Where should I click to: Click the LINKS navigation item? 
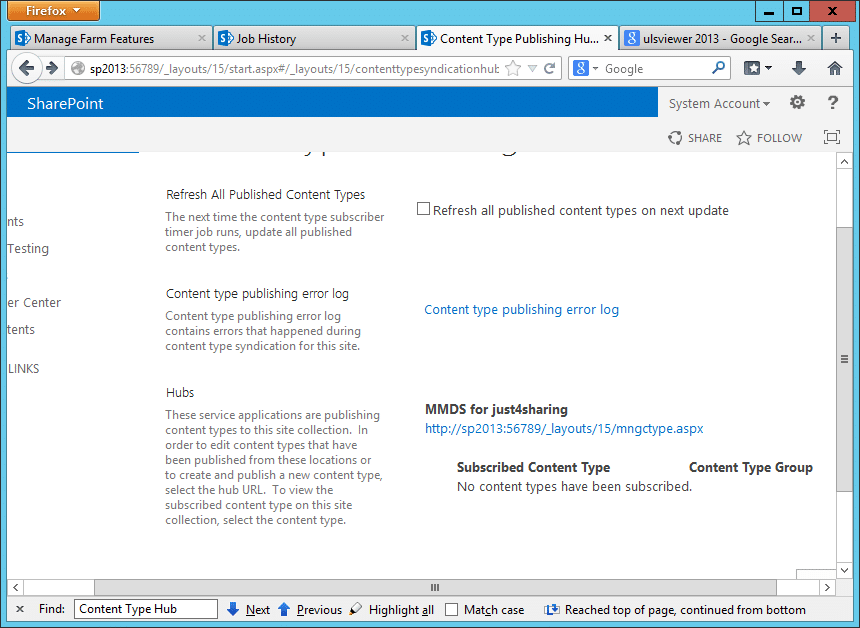[x=24, y=369]
